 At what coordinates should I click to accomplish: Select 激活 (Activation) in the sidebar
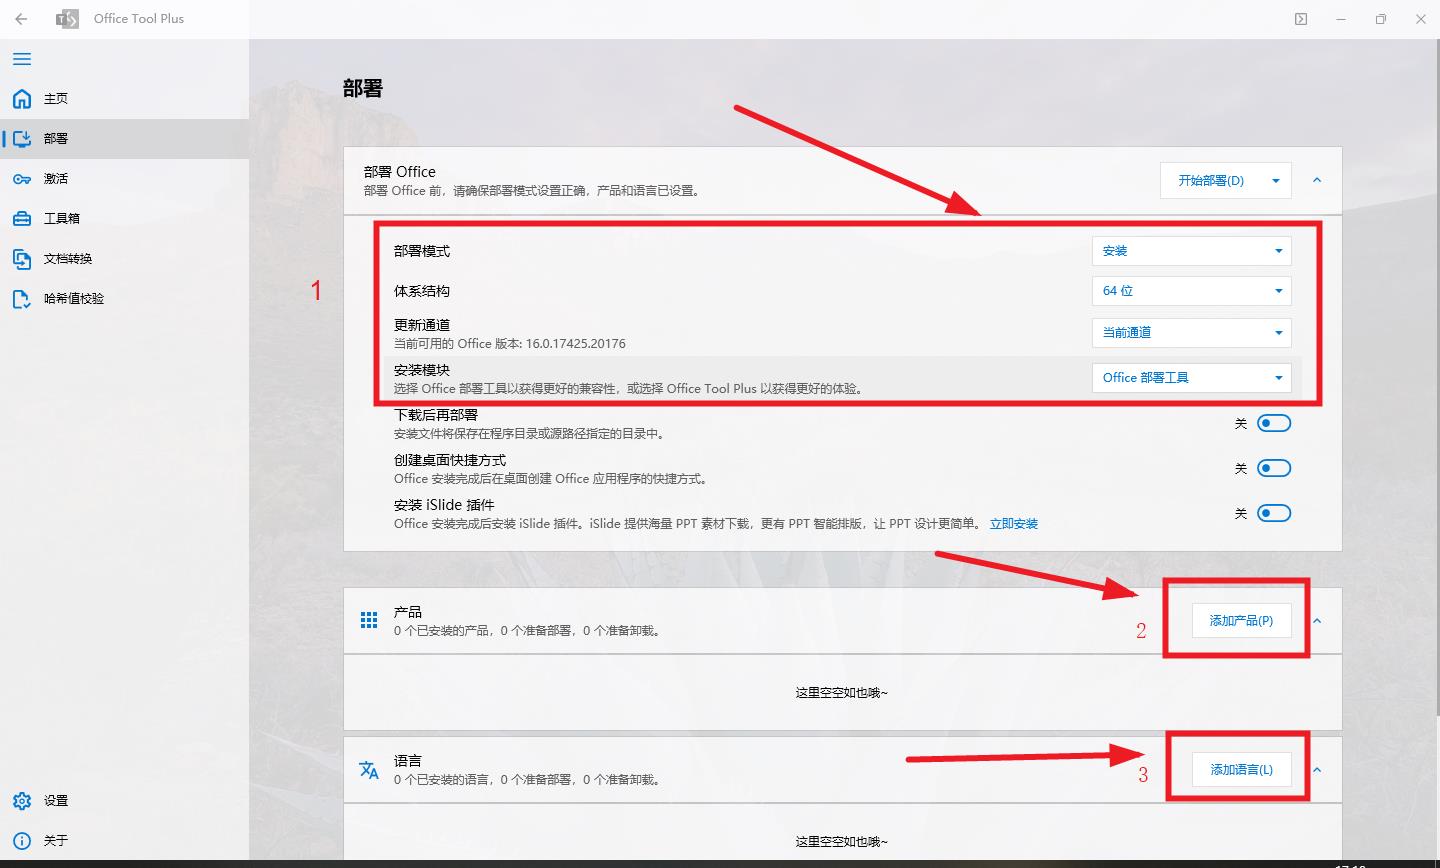(55, 178)
